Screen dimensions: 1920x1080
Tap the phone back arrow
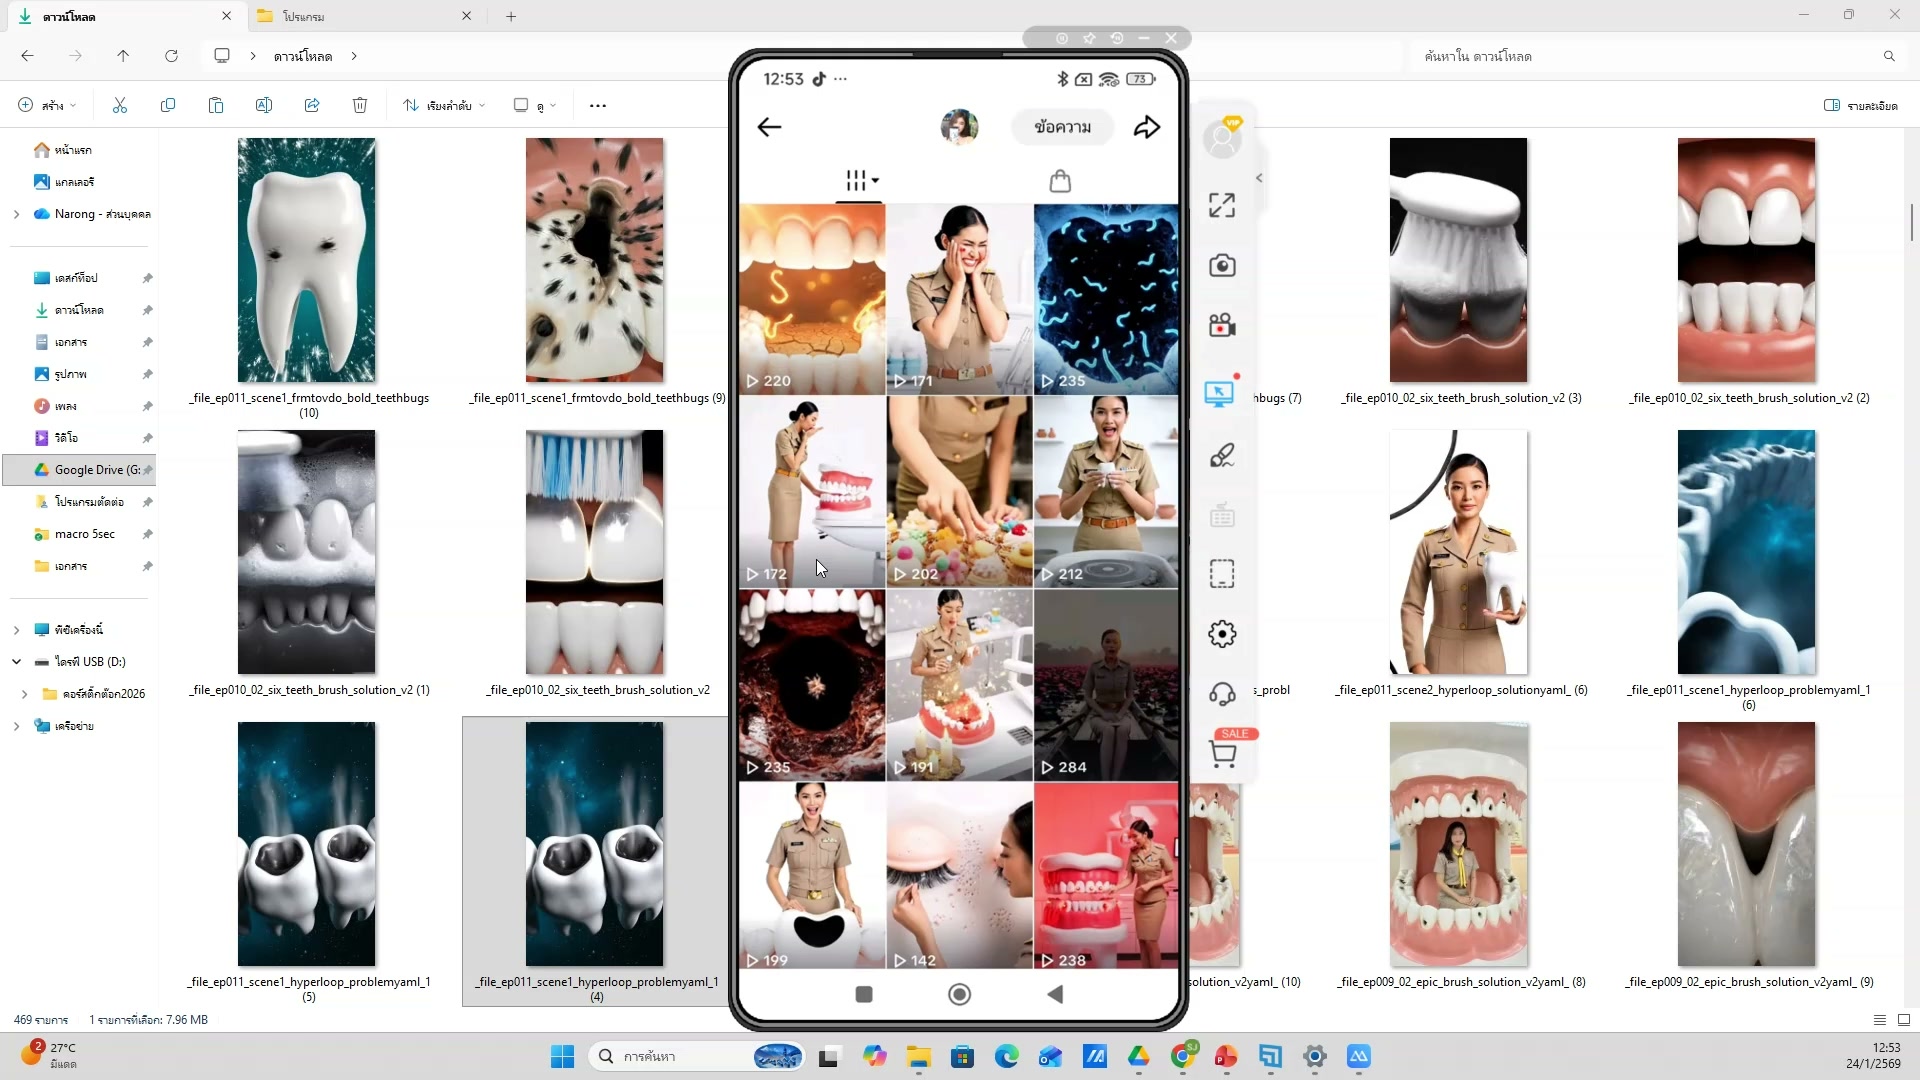tap(769, 127)
